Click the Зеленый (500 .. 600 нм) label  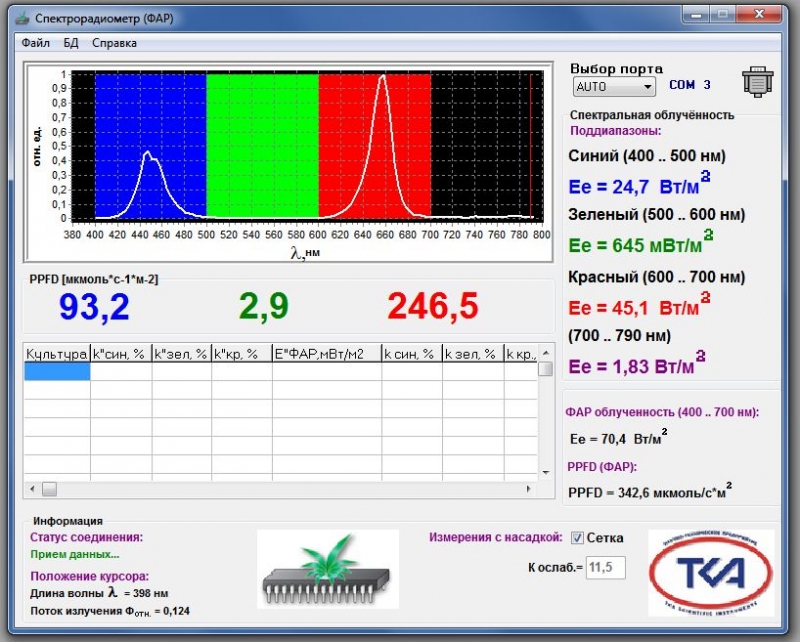657,214
